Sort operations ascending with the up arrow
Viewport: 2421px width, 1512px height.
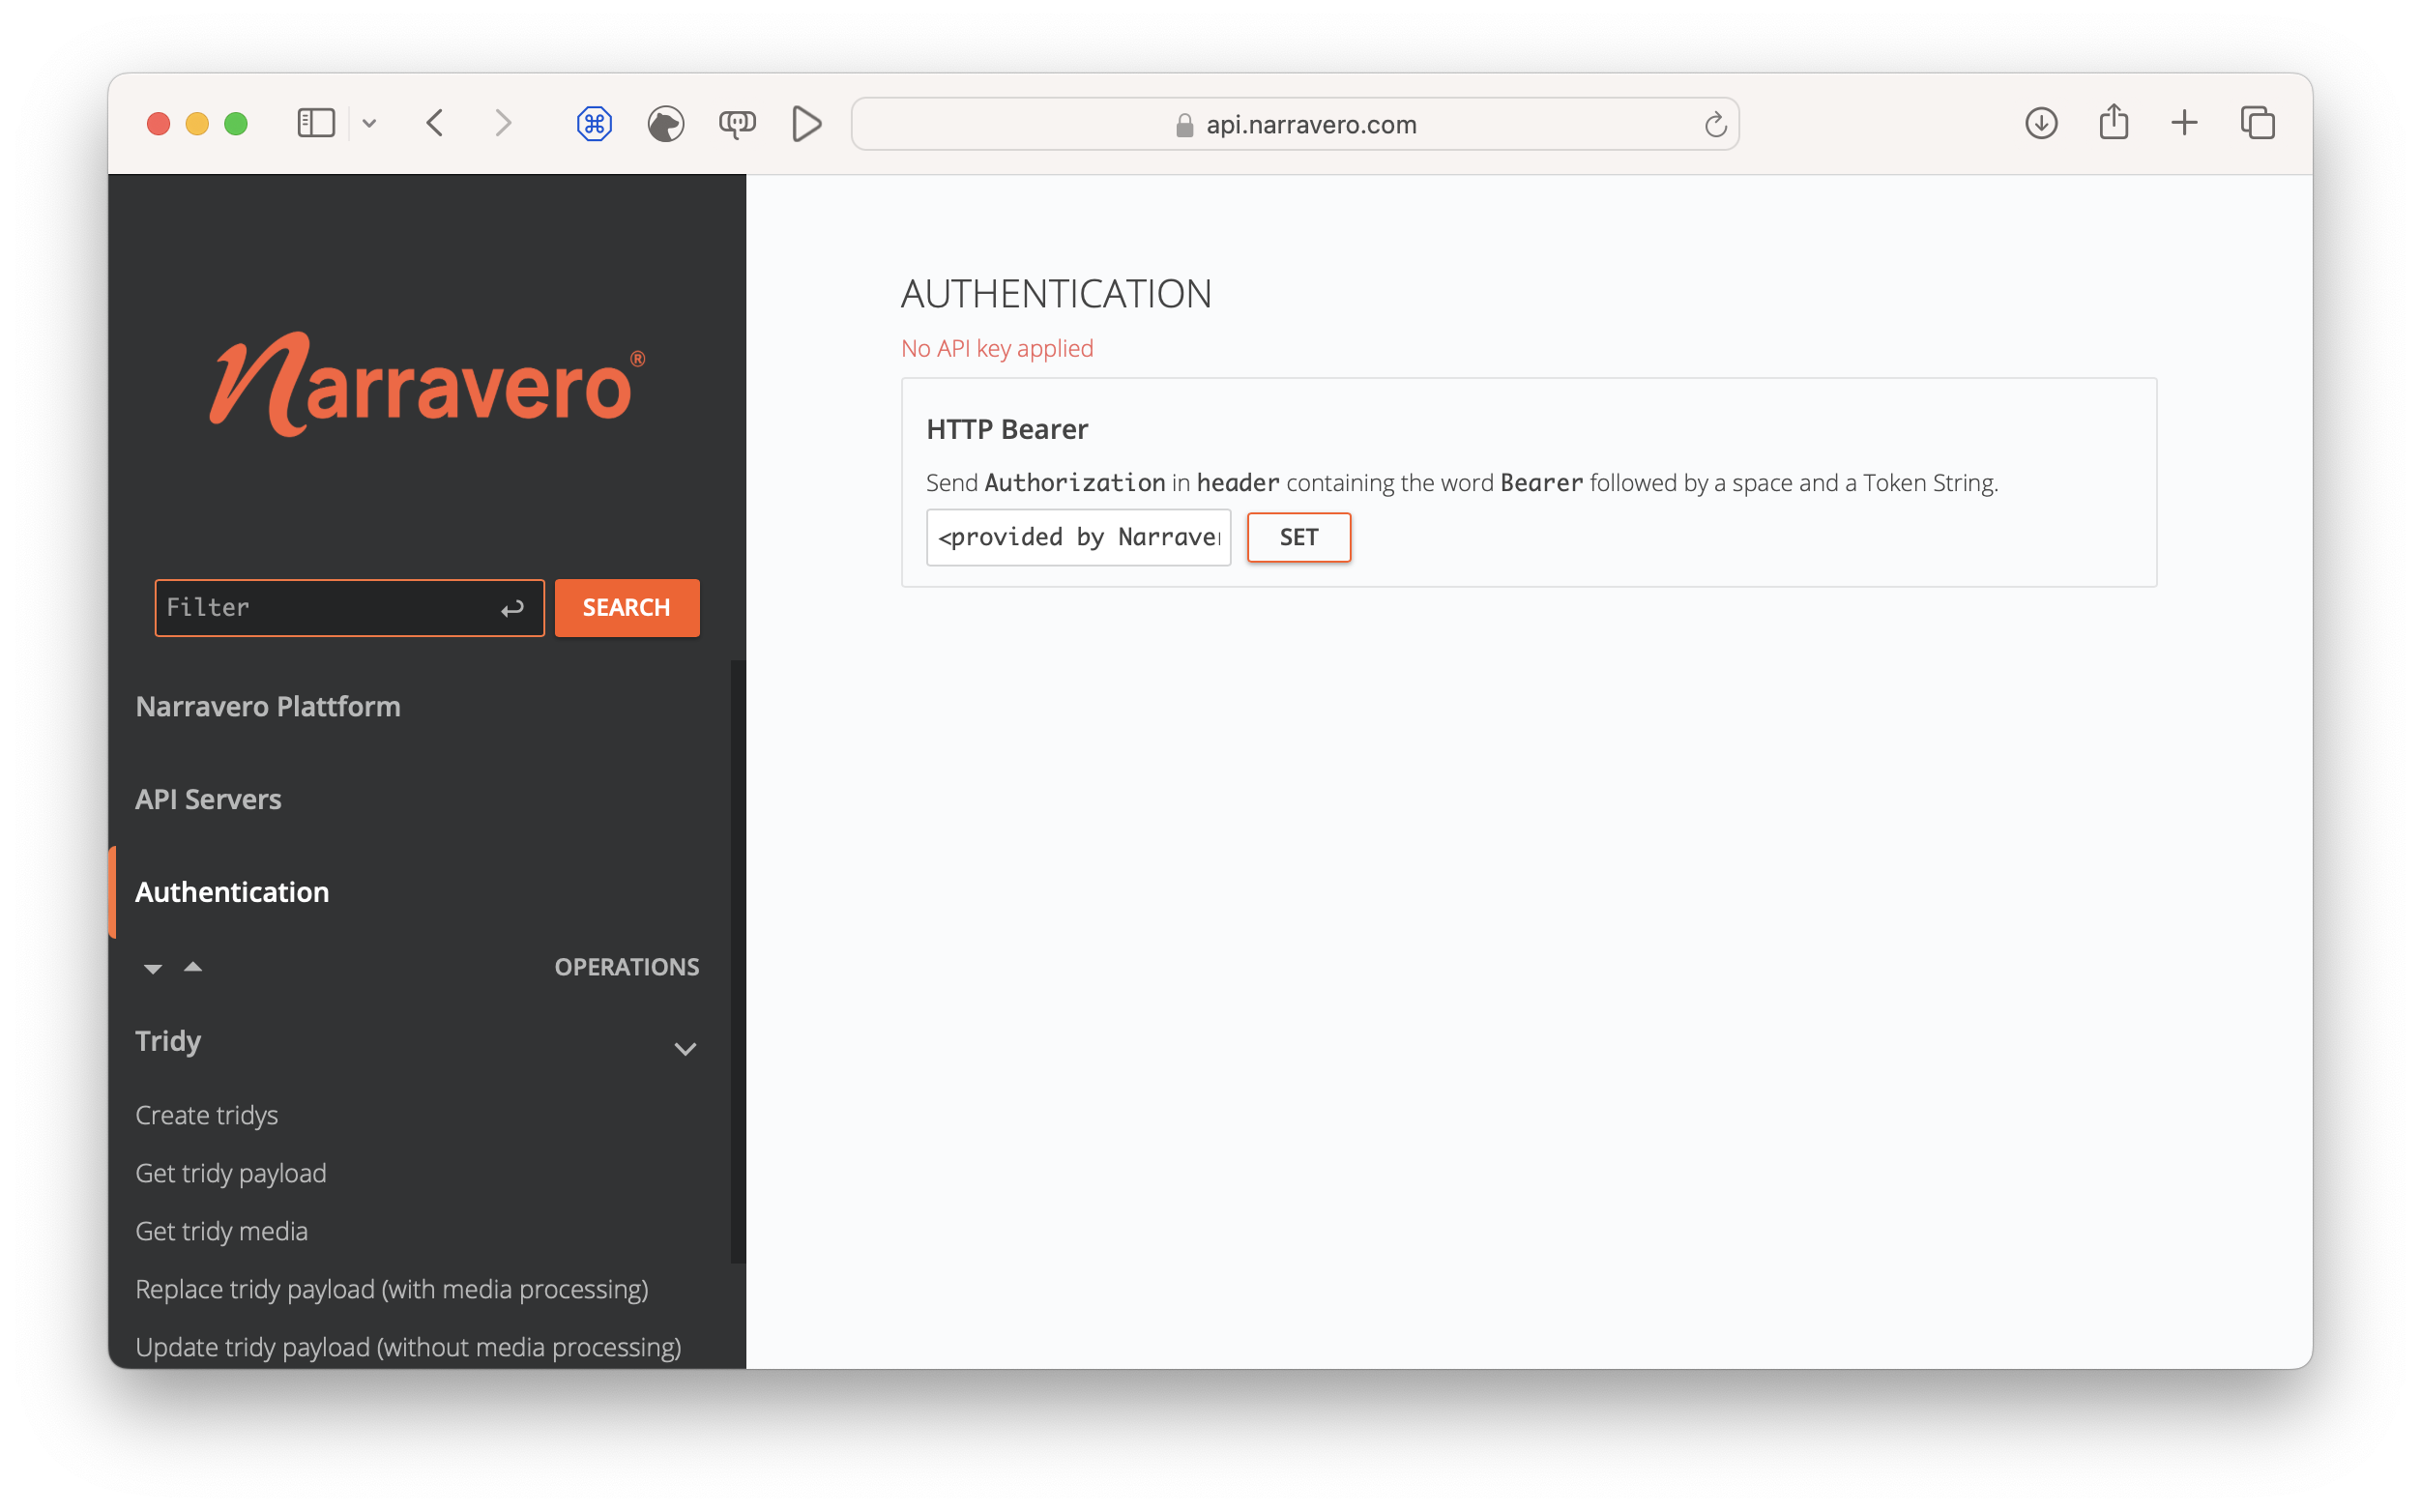[192, 966]
